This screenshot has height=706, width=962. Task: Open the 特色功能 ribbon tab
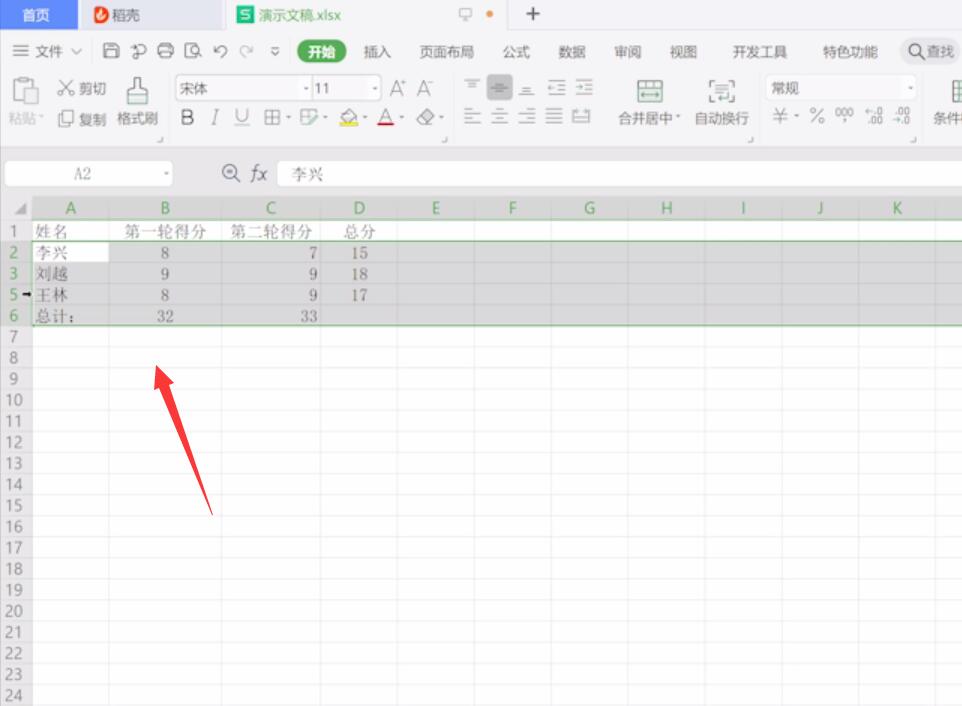click(x=850, y=52)
